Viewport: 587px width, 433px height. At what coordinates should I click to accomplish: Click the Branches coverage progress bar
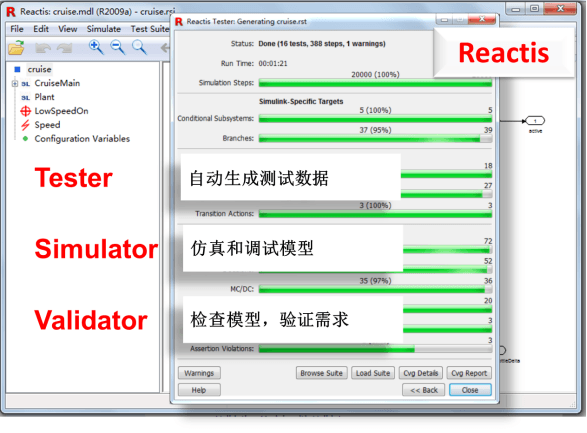coord(375,138)
